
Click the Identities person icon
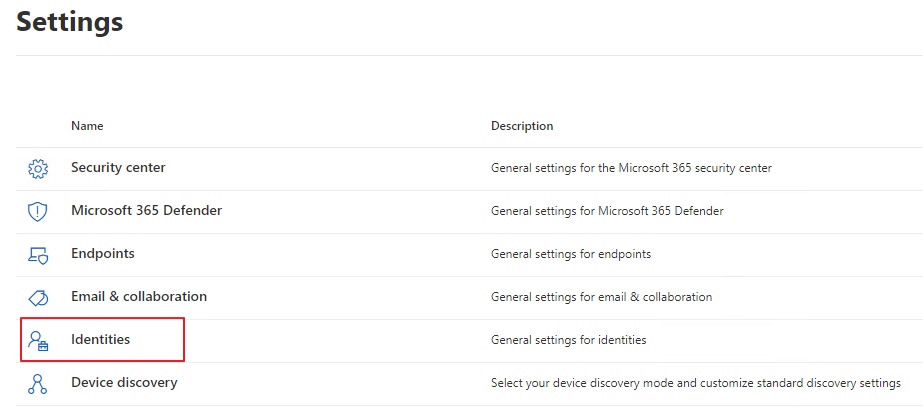point(38,341)
